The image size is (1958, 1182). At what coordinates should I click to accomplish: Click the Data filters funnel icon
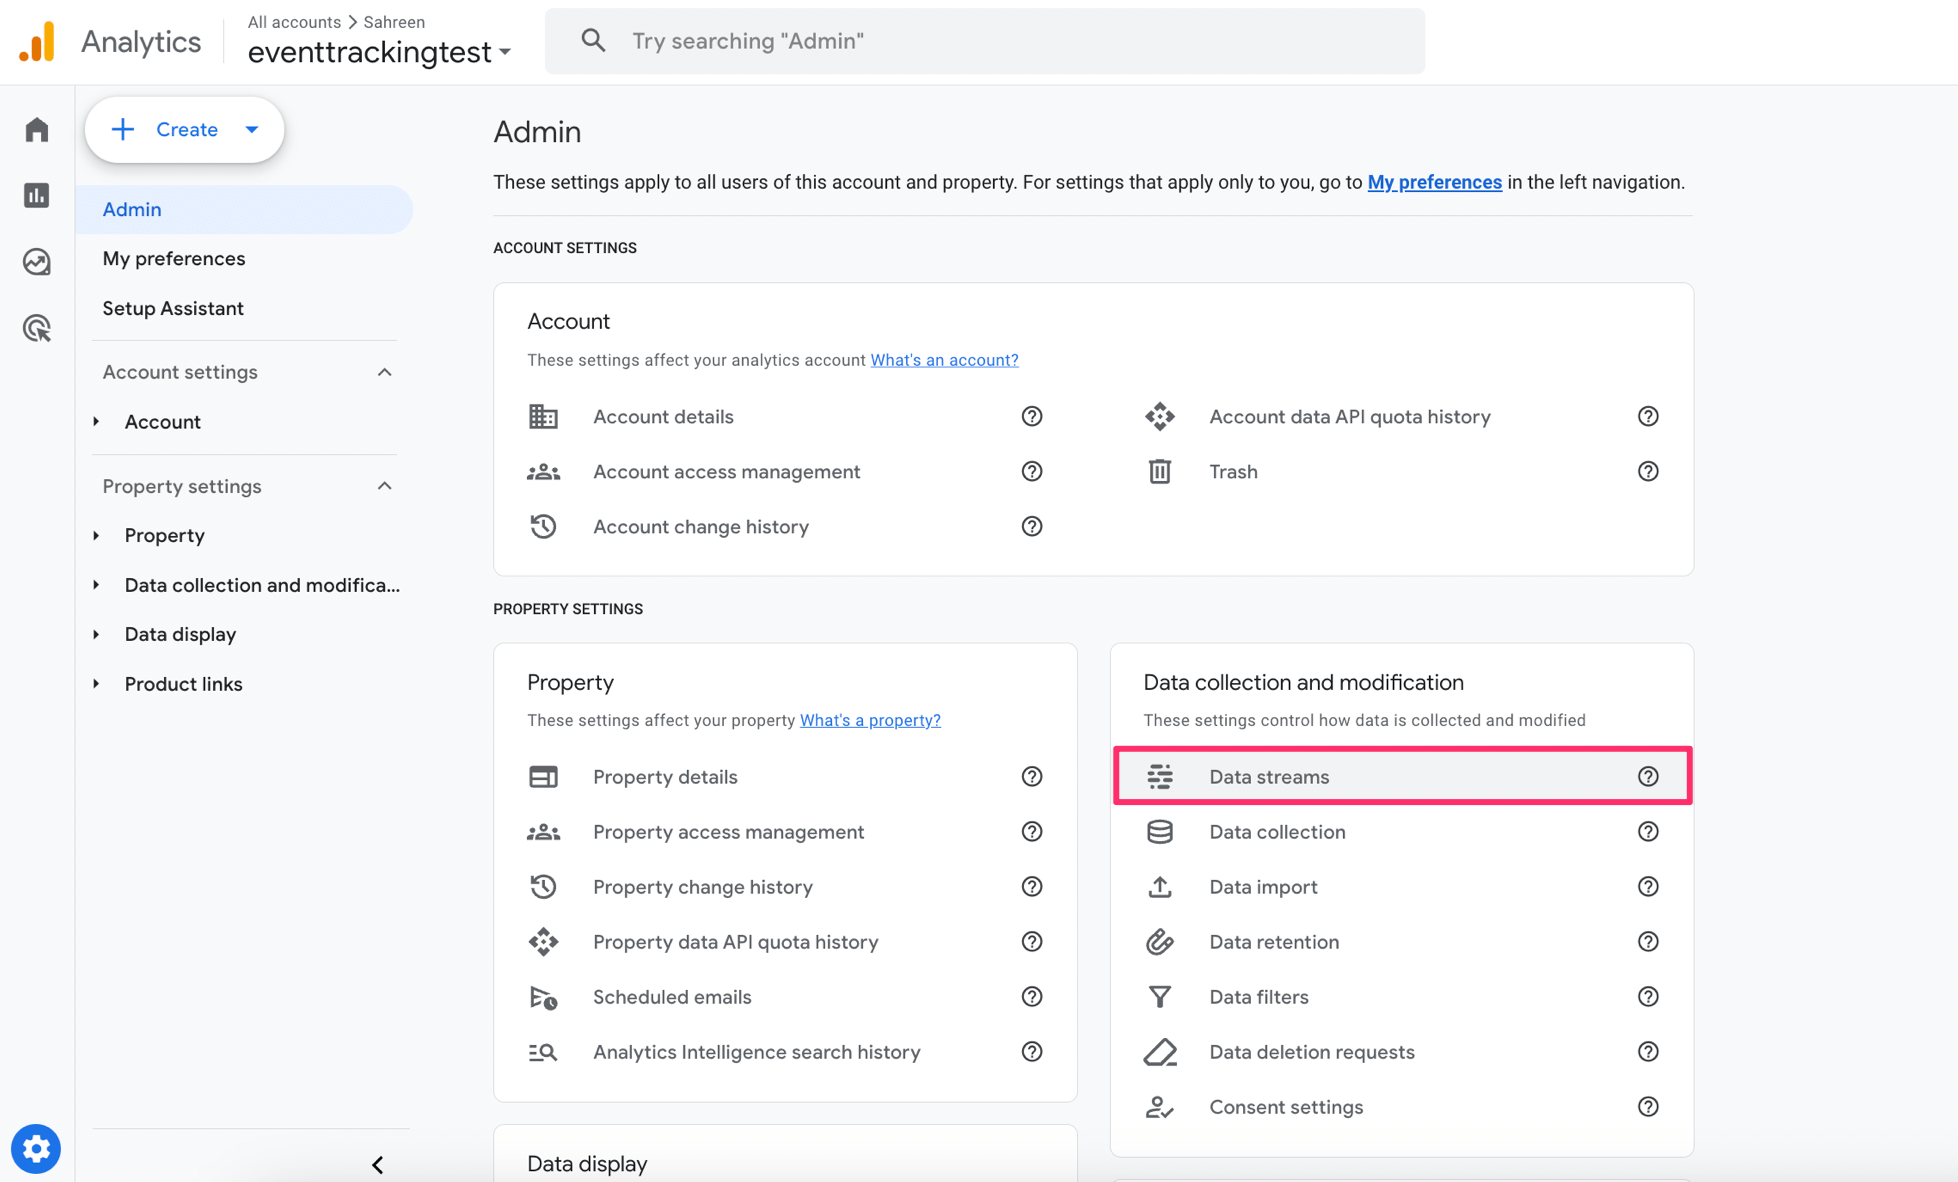[1159, 996]
